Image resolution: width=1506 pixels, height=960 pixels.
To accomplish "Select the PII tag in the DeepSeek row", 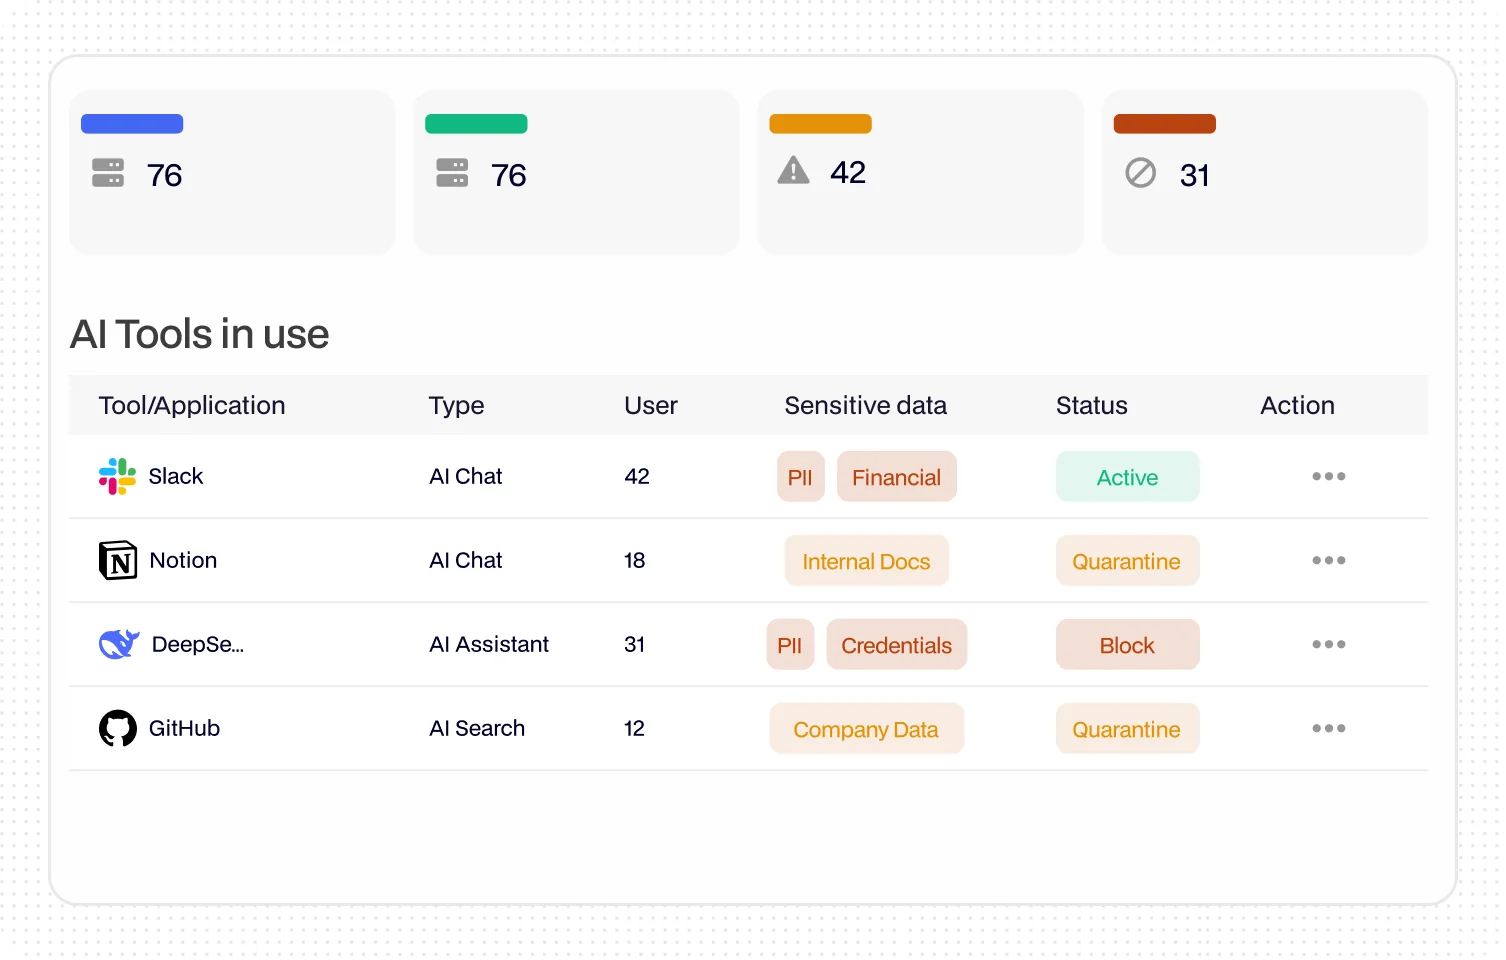I will pyautogui.click(x=790, y=645).
